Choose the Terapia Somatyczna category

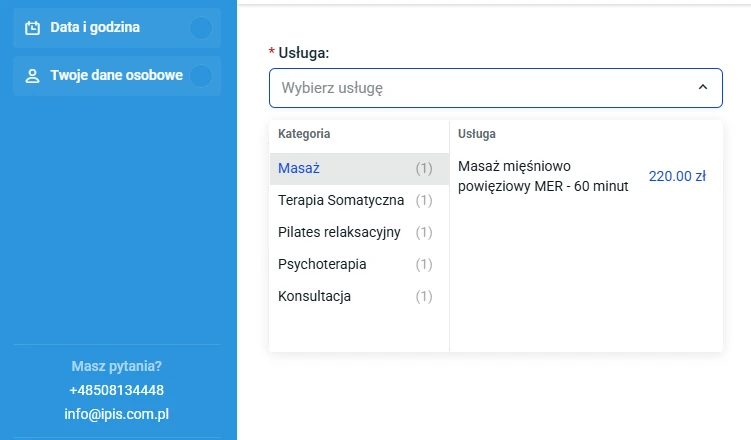click(341, 201)
